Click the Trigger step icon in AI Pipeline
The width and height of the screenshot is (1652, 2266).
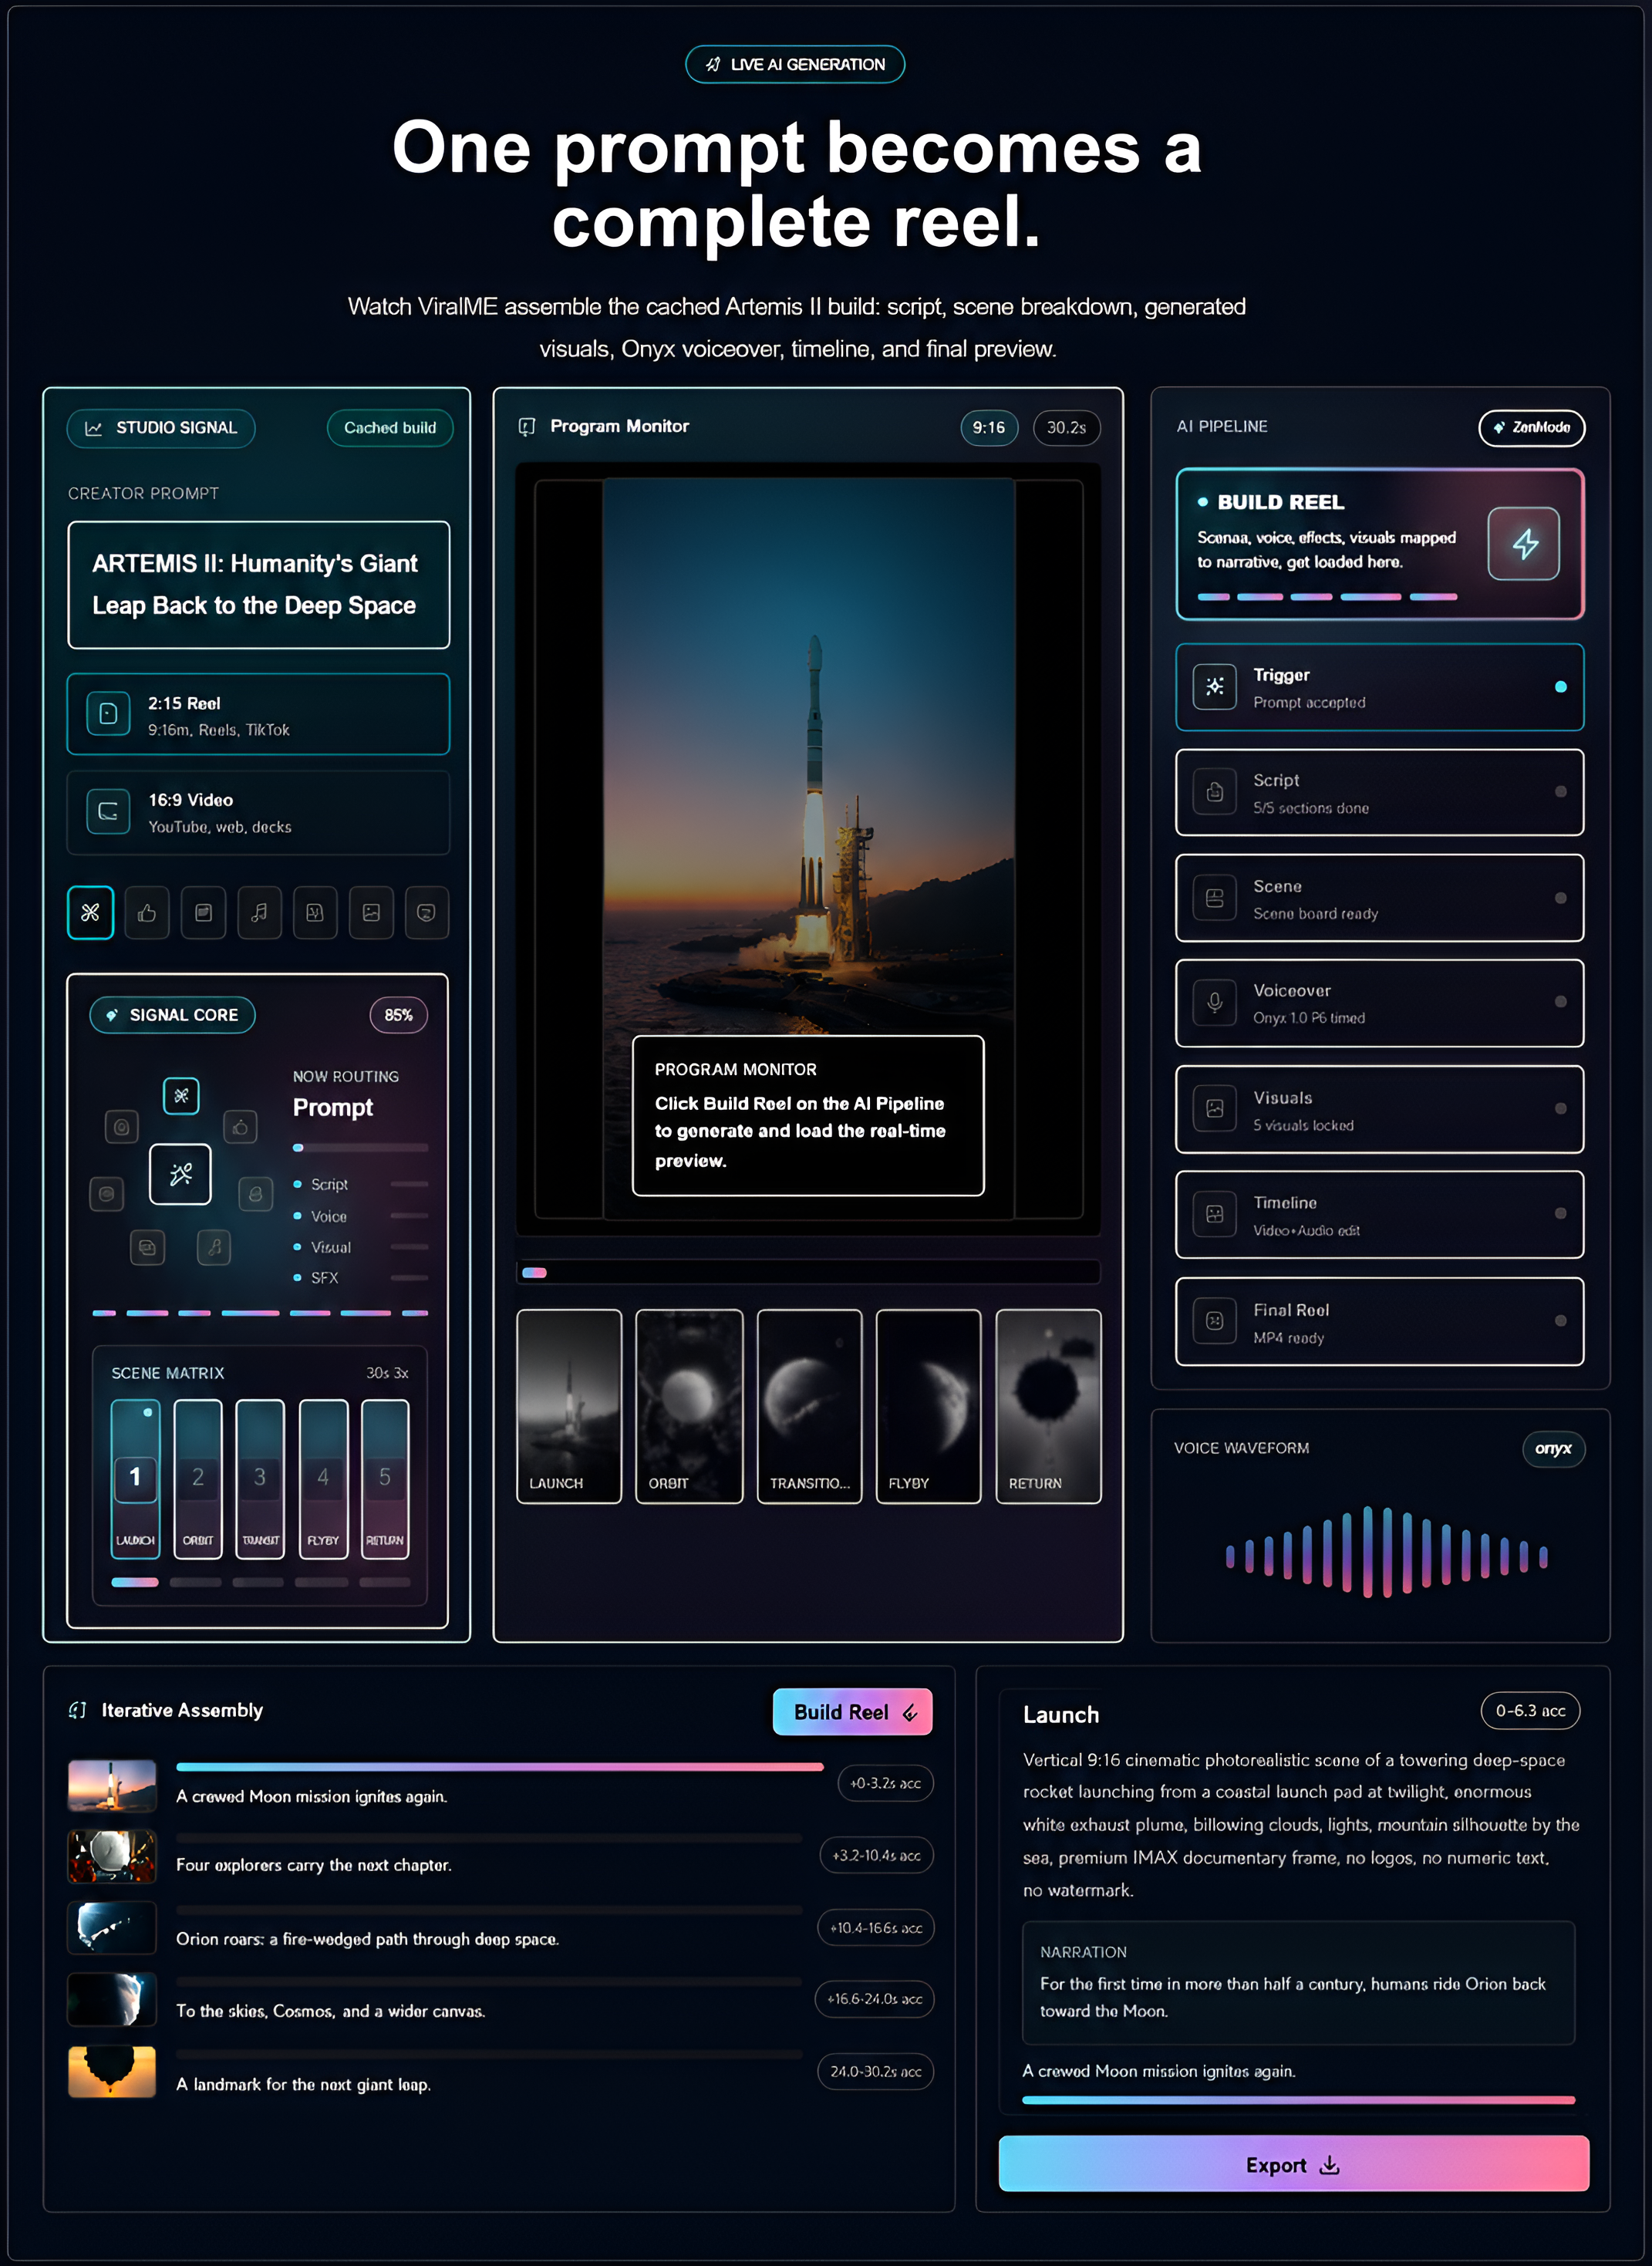[x=1214, y=687]
